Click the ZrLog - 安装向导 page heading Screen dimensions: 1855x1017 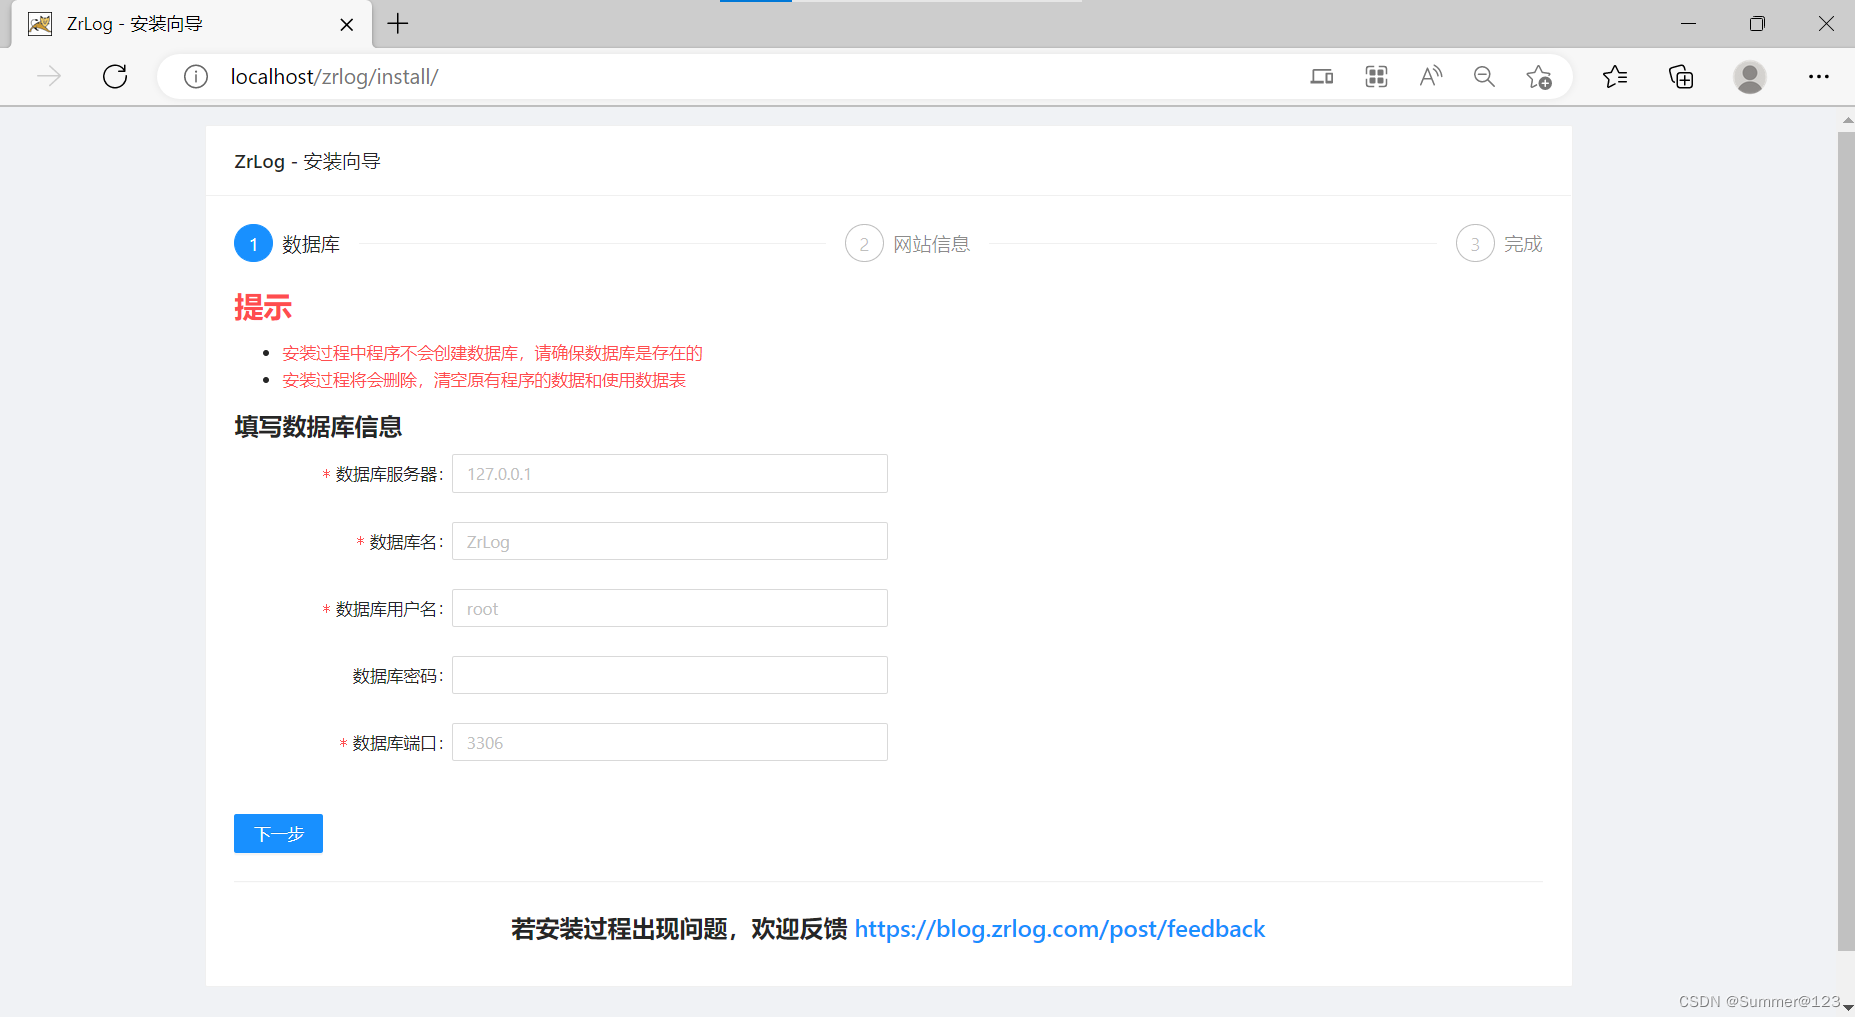click(x=307, y=161)
